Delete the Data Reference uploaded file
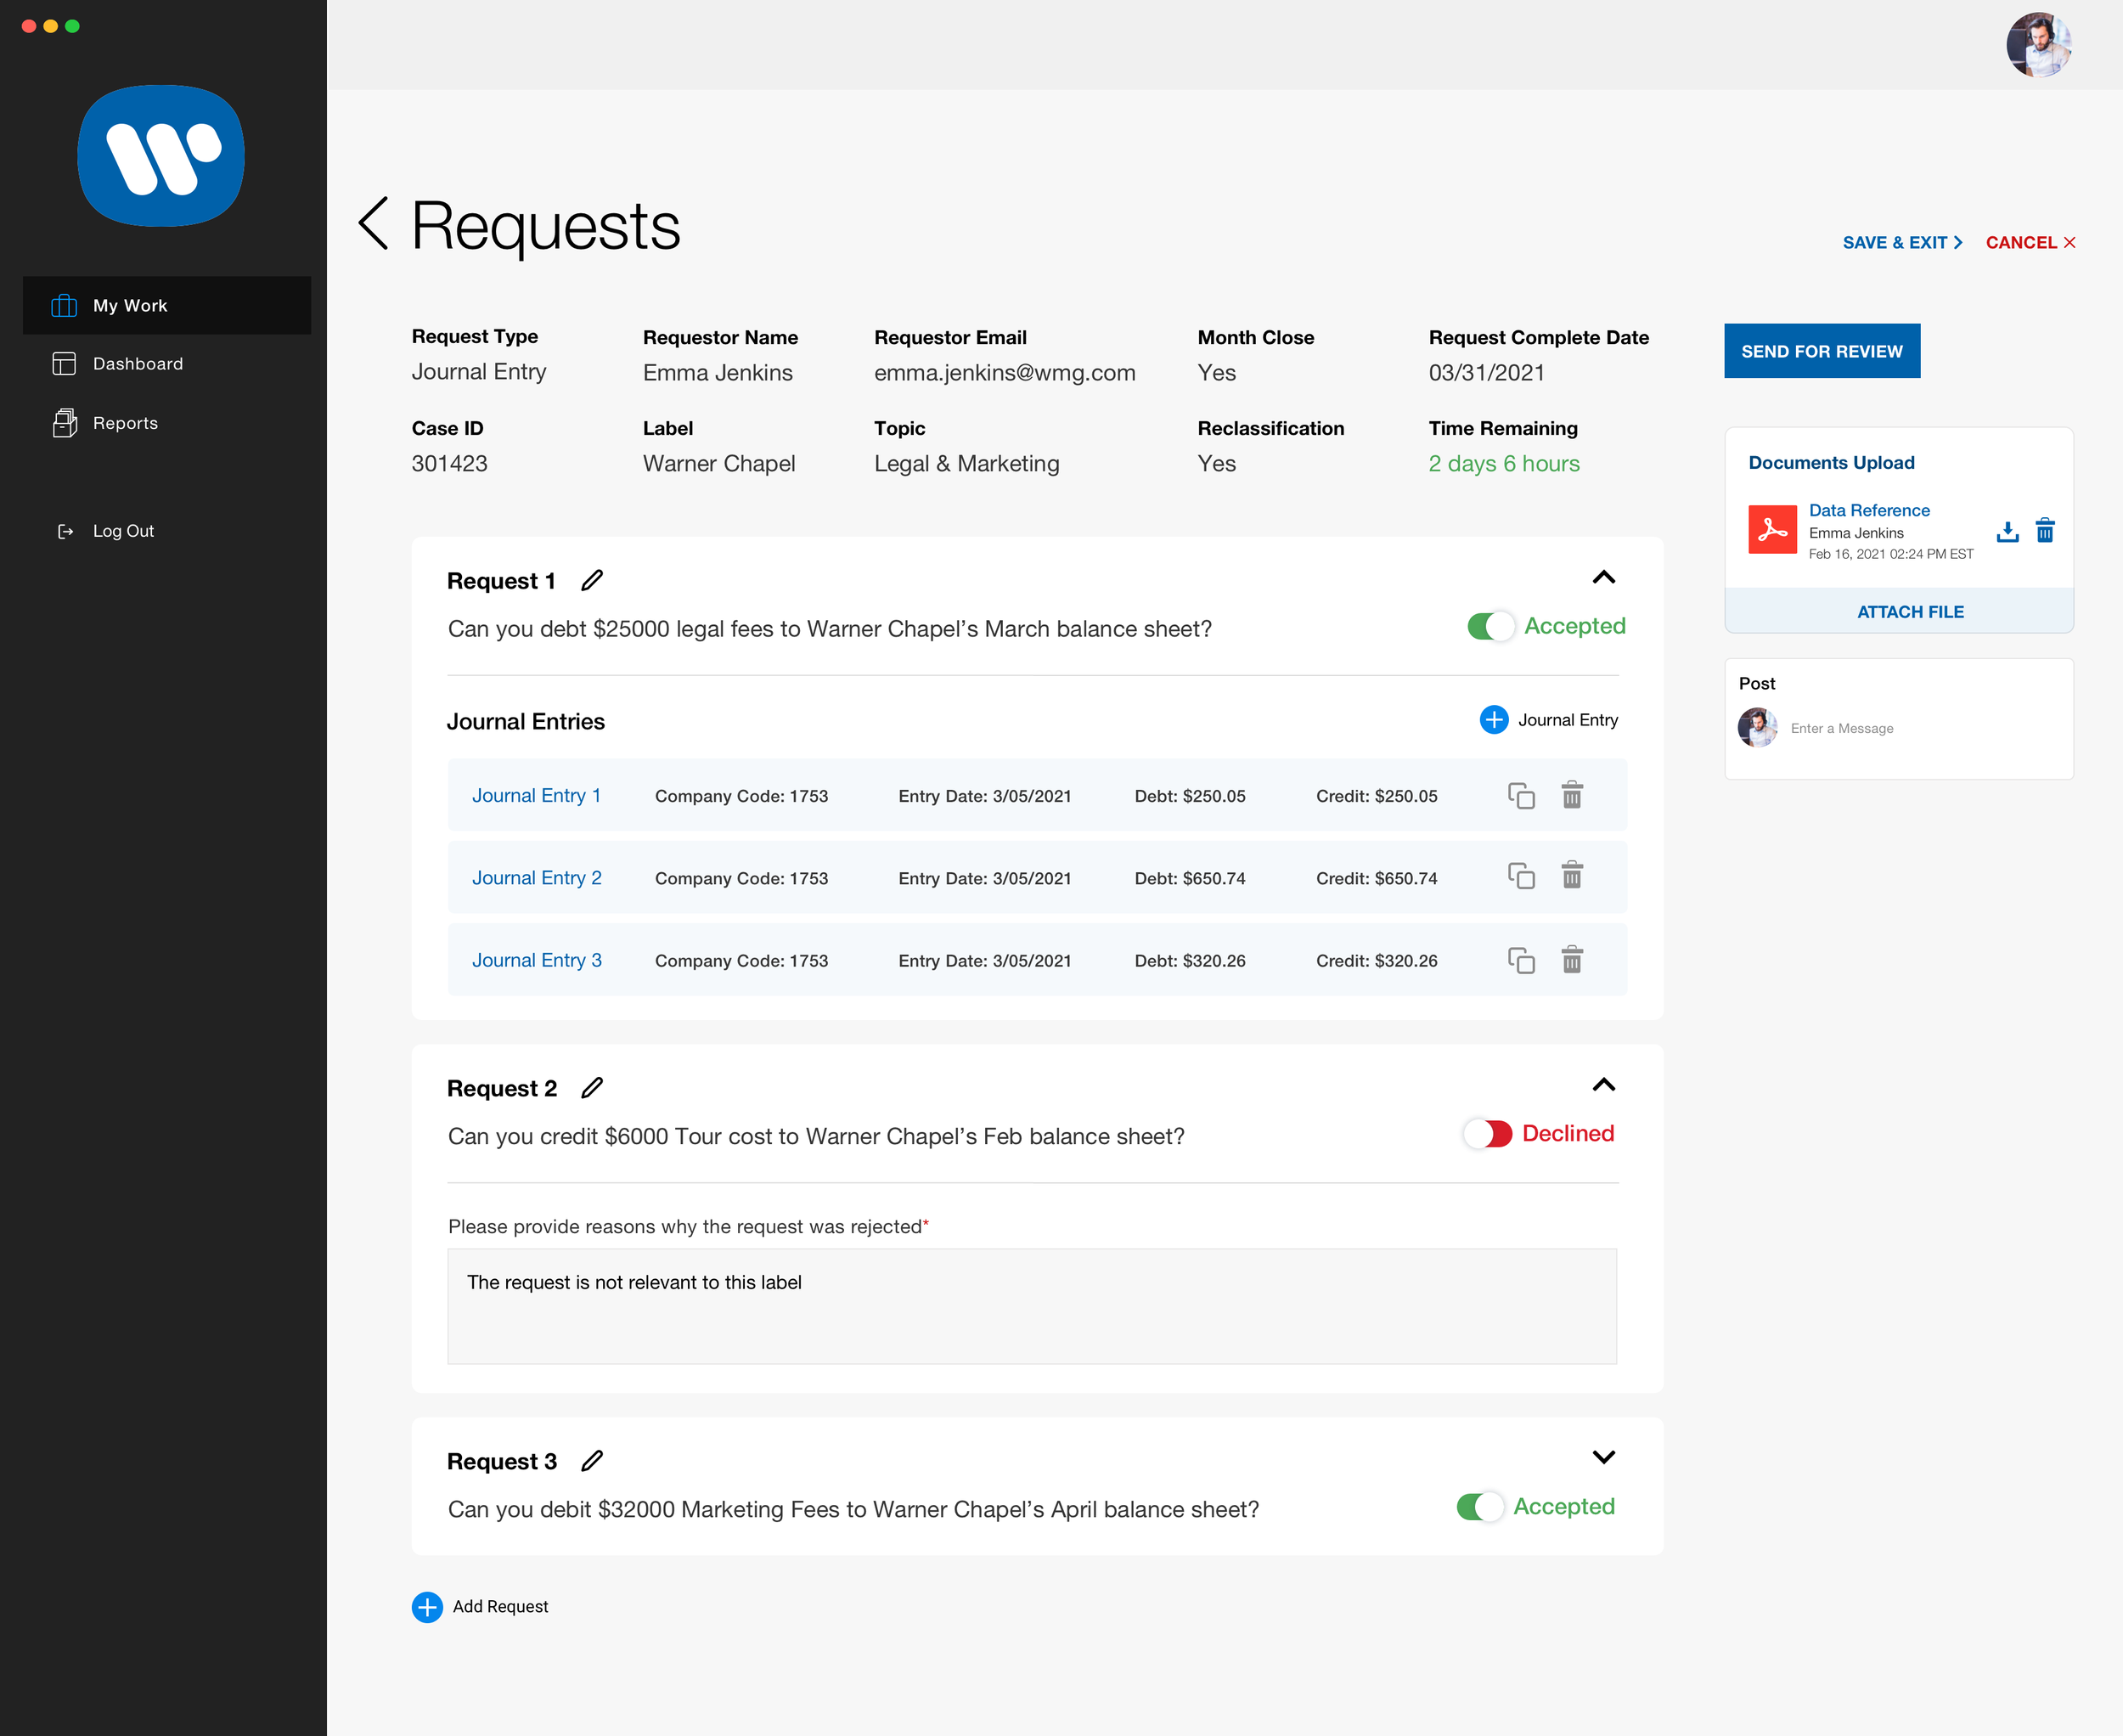 point(2045,531)
